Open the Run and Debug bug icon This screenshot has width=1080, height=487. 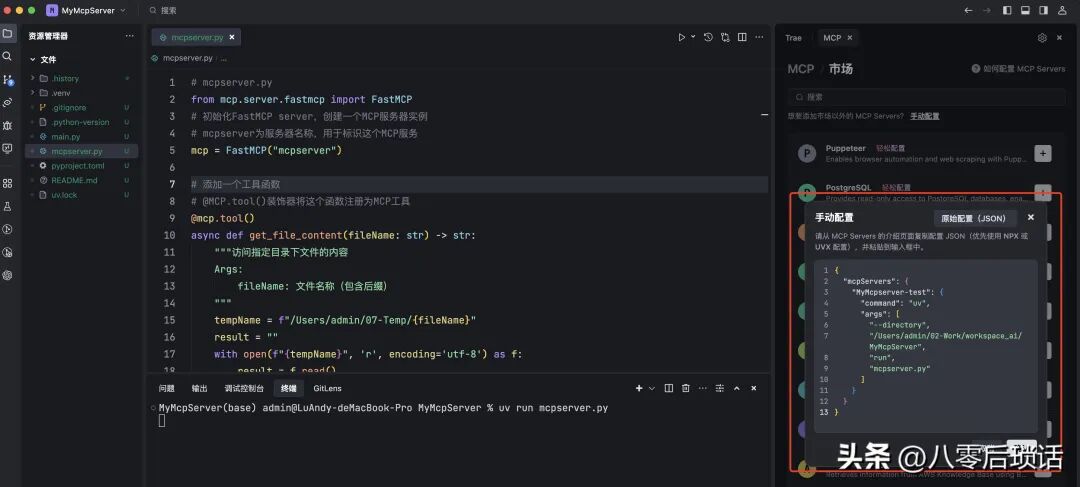[8, 125]
